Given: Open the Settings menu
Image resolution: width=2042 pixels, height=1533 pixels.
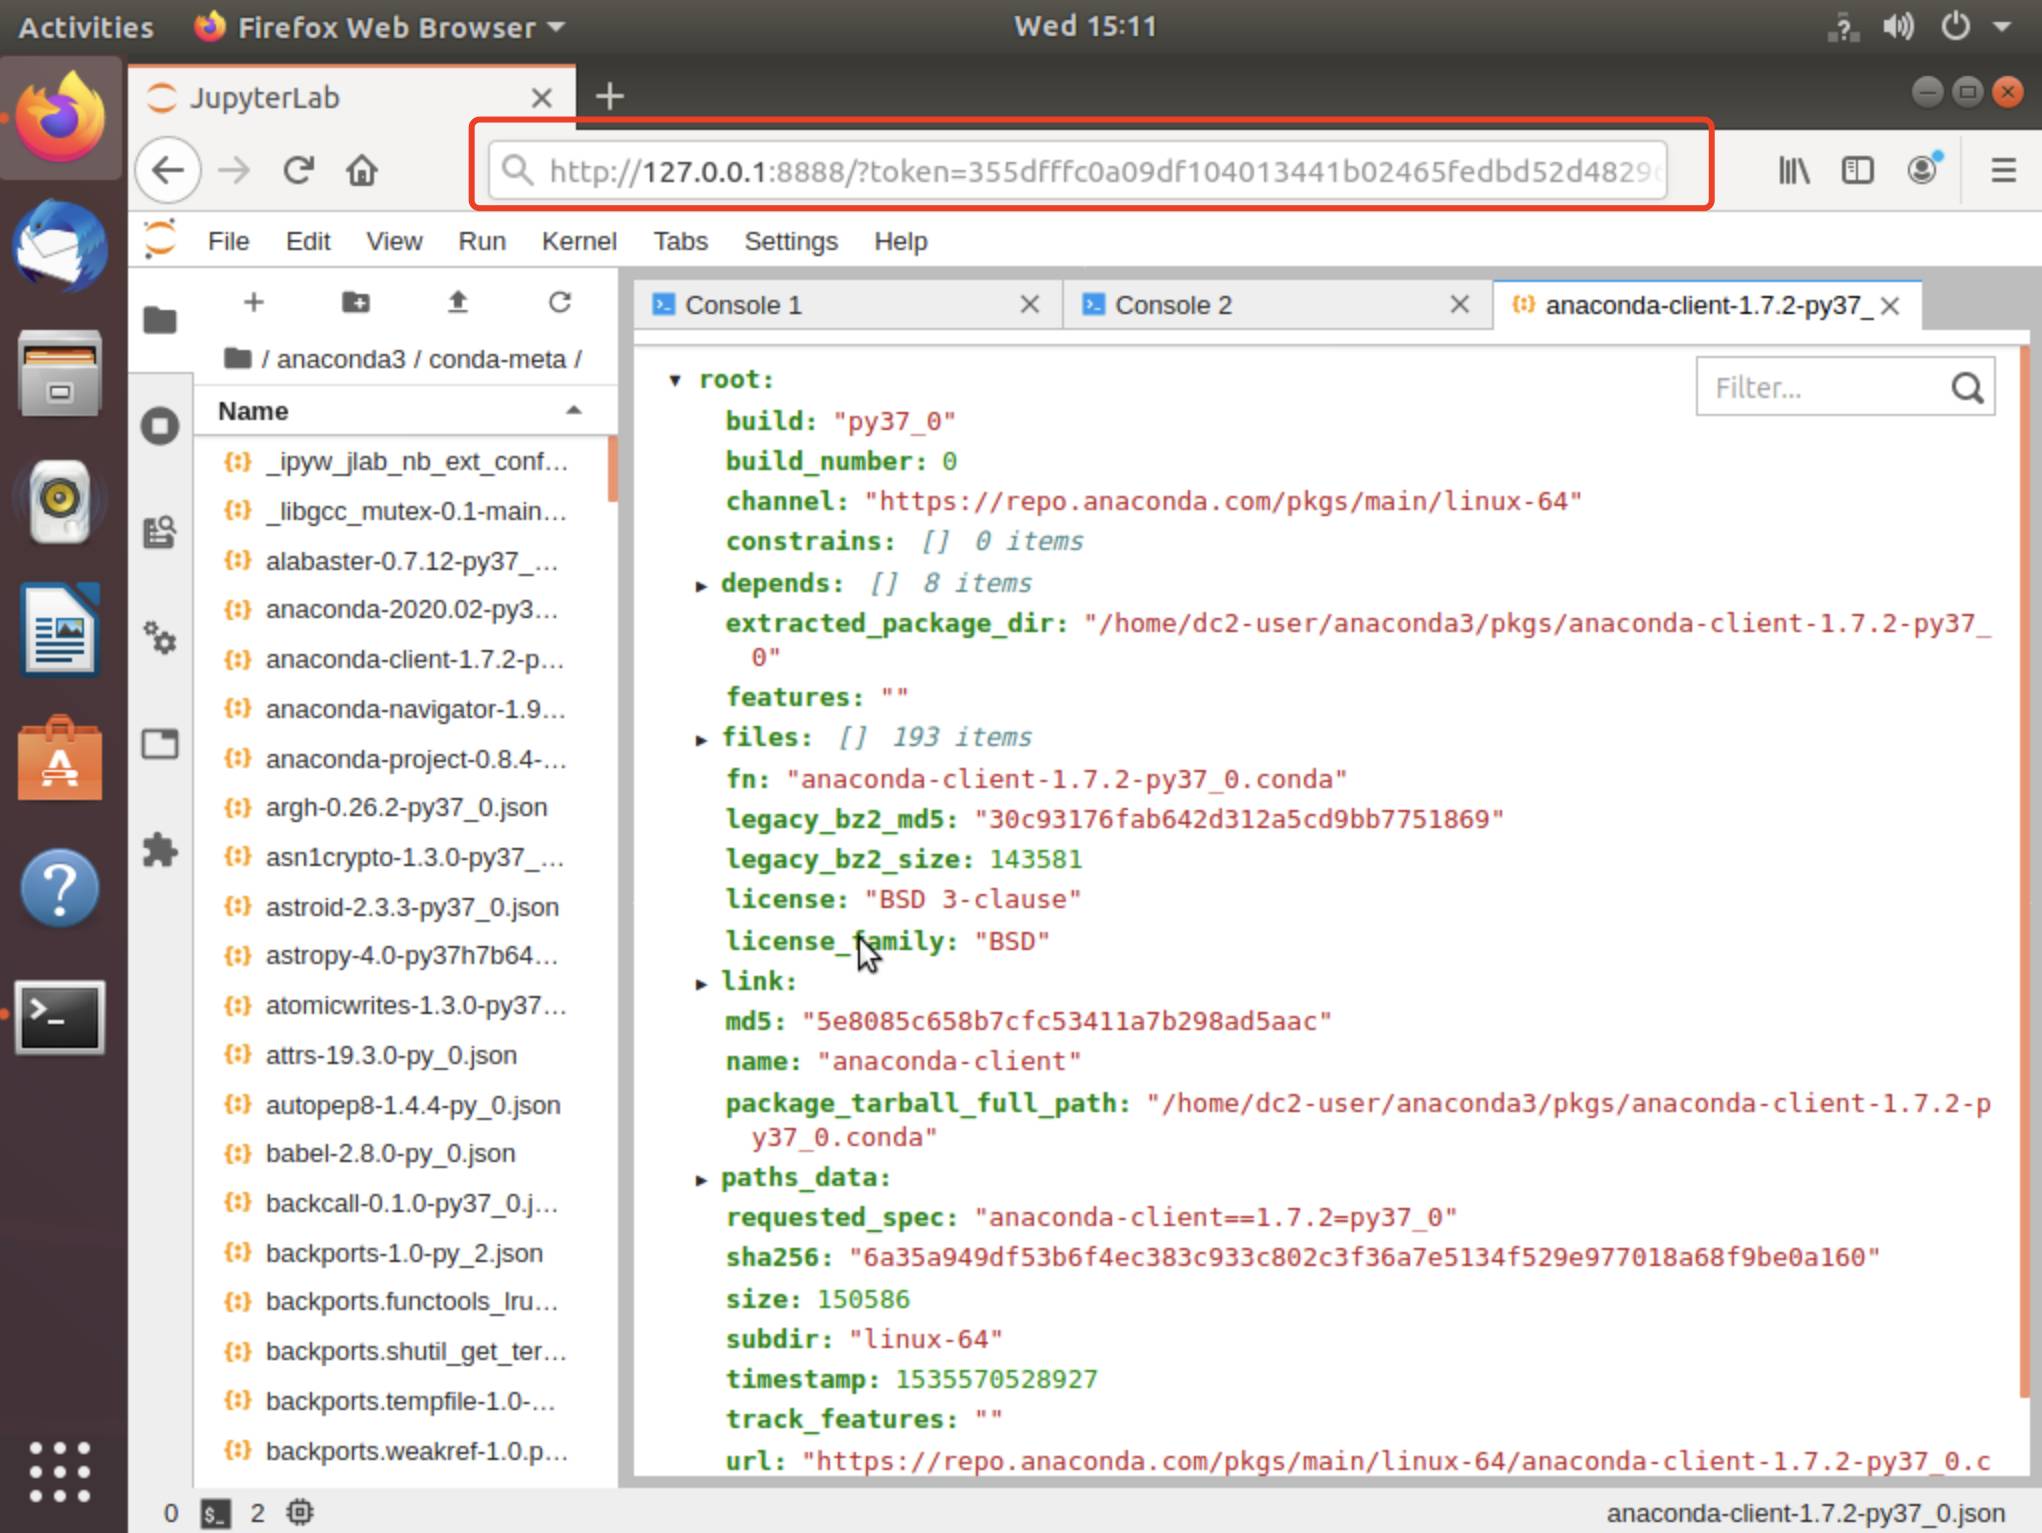Looking at the screenshot, I should click(791, 241).
